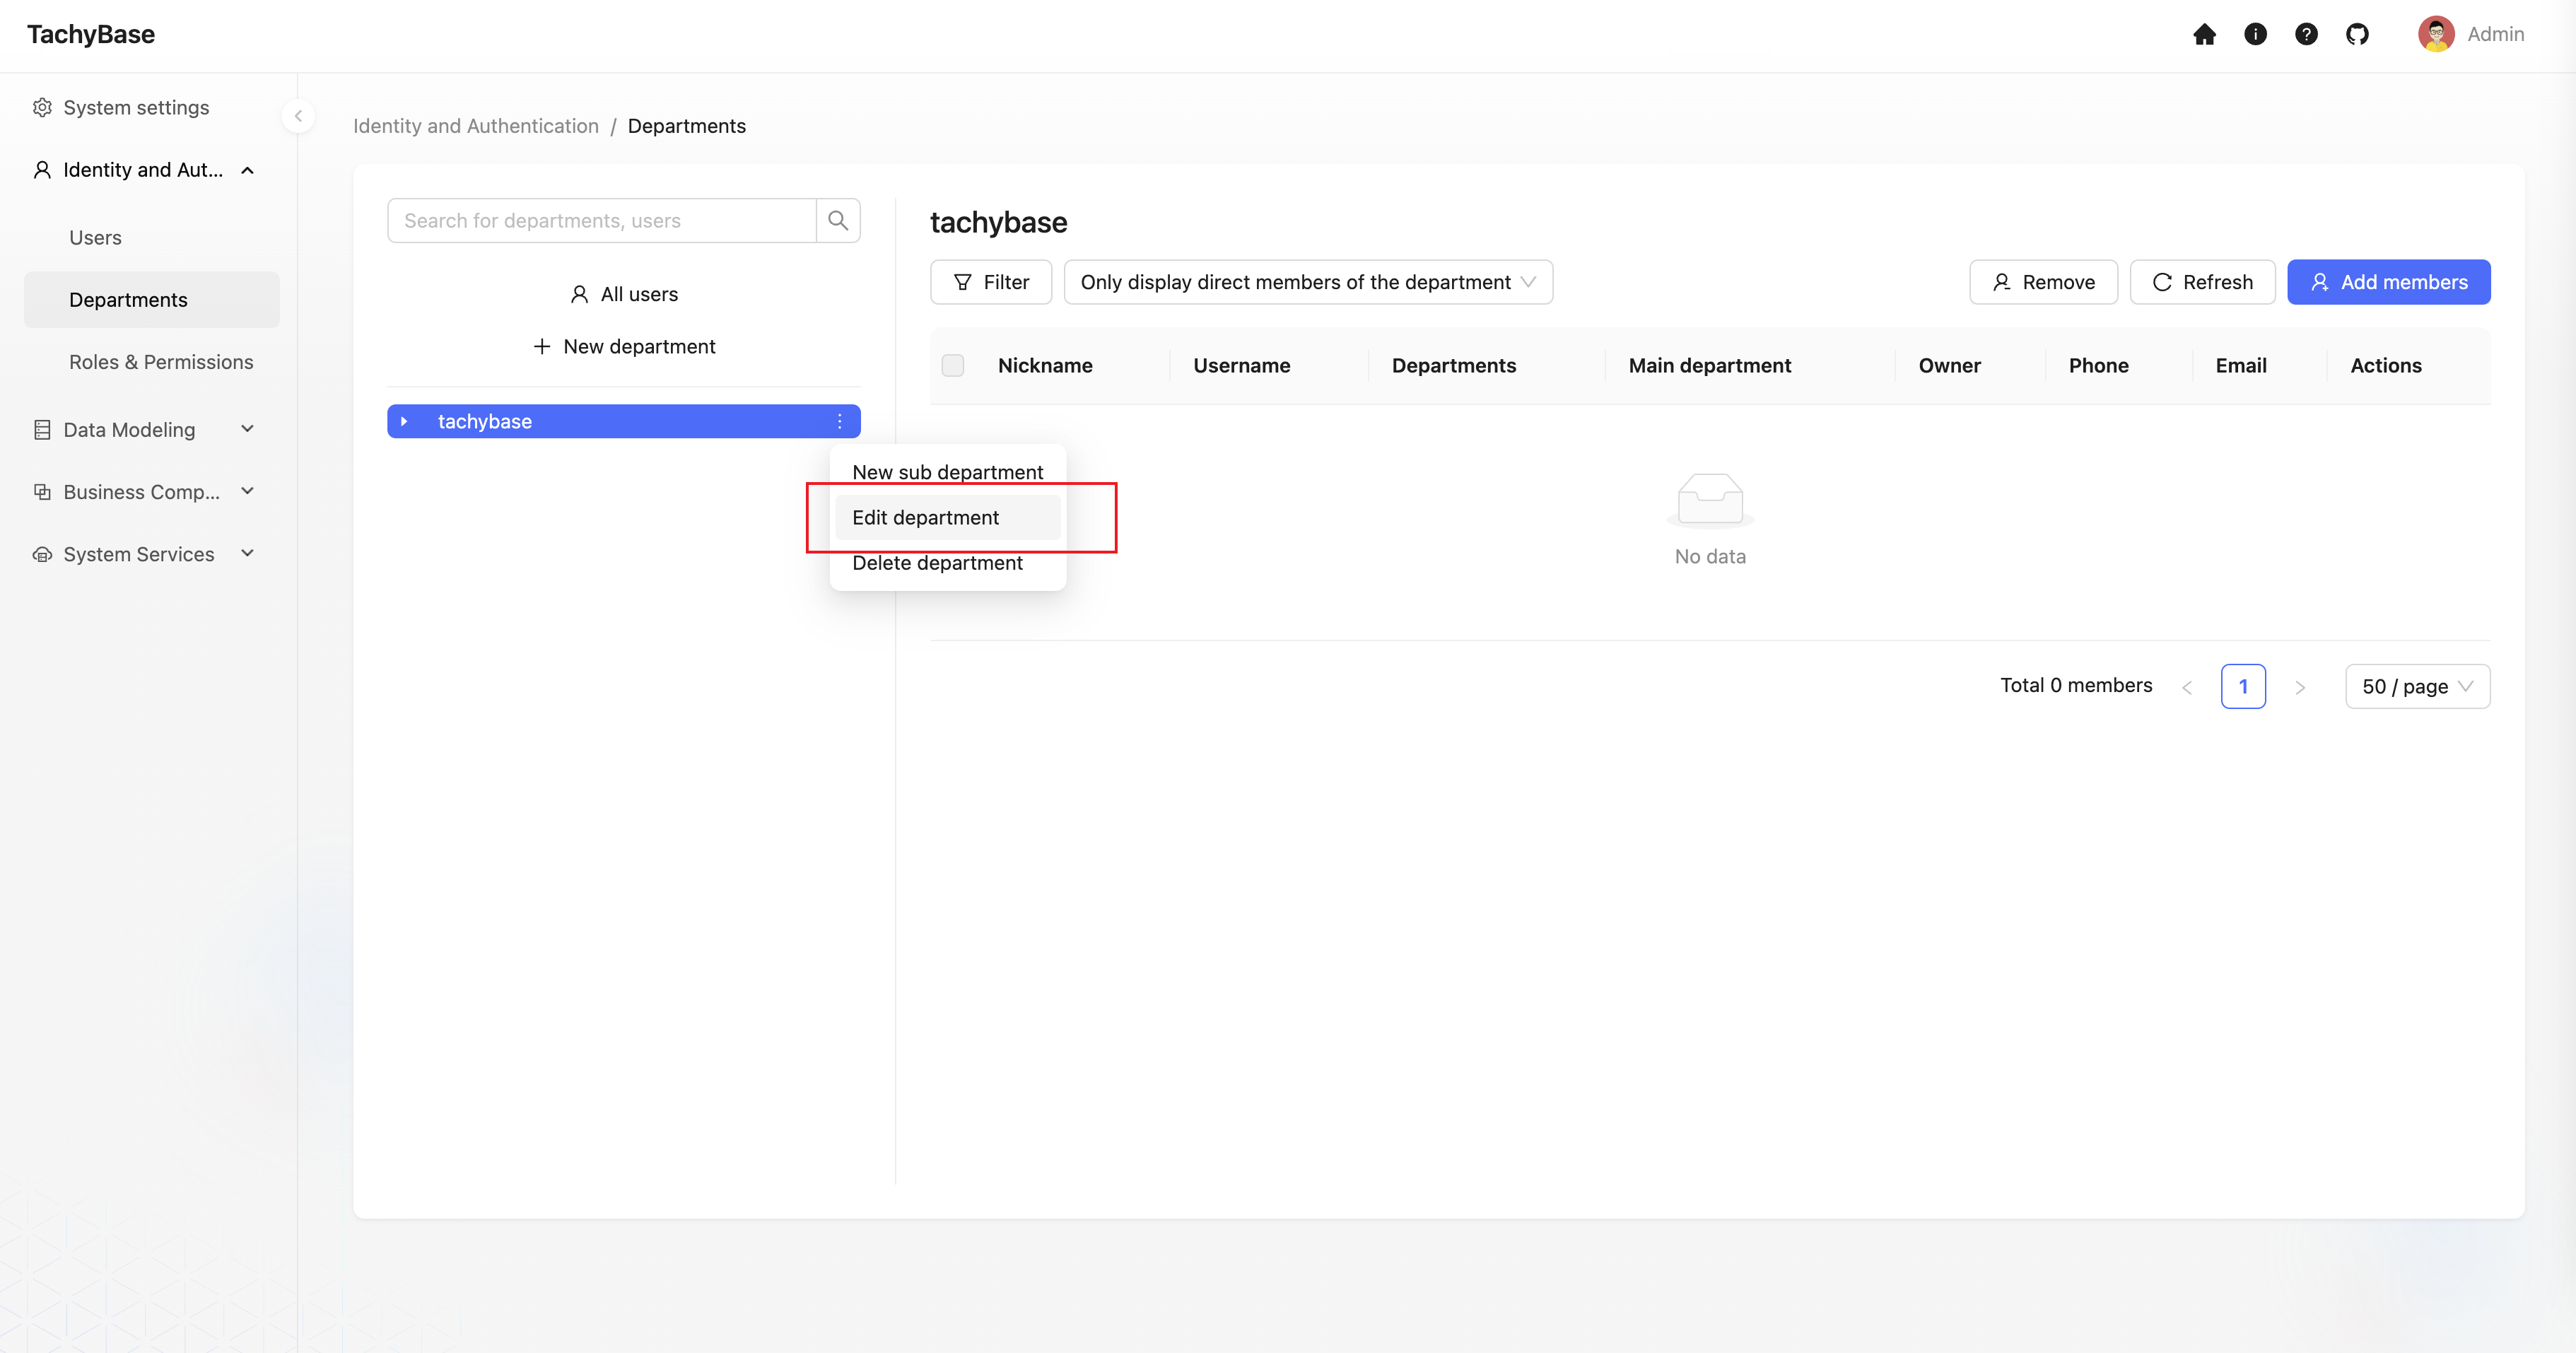Viewport: 2576px width, 1353px height.
Task: Click the Total 0 members text
Action: point(2076,685)
